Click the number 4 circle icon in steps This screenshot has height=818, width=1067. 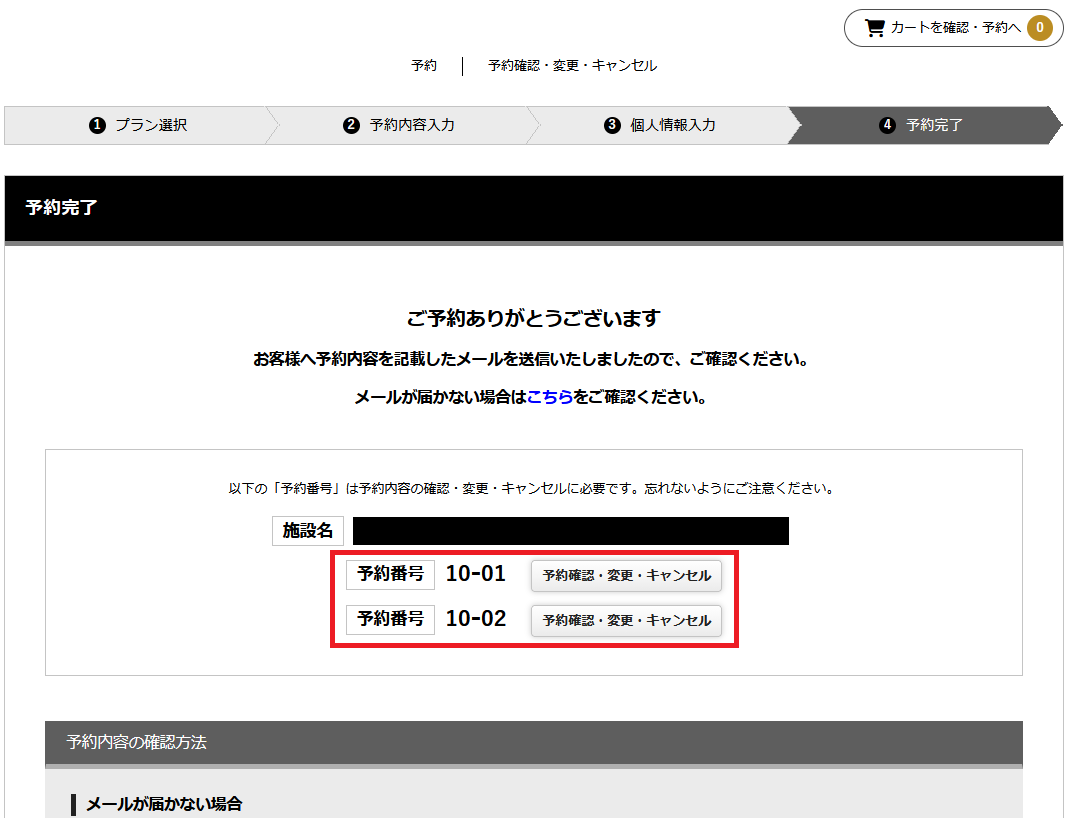pos(887,125)
